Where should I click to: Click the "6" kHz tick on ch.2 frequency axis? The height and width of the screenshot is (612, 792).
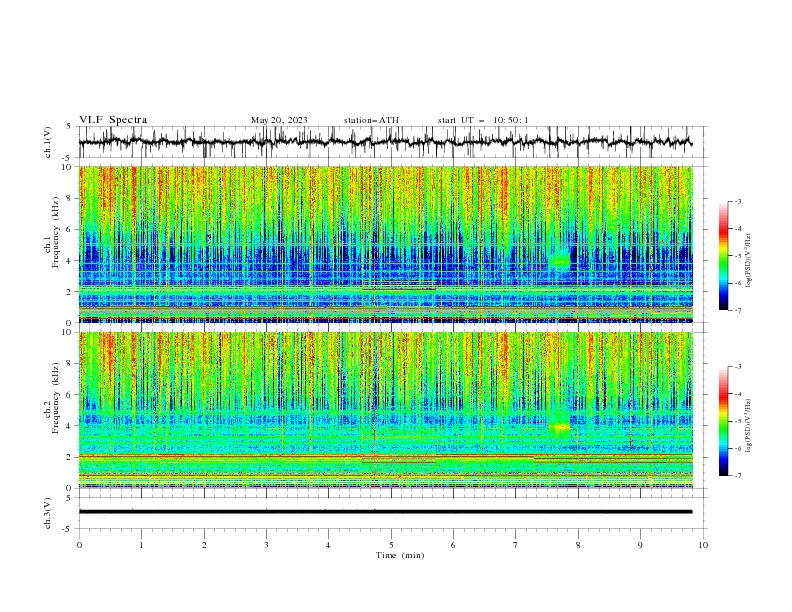click(70, 395)
